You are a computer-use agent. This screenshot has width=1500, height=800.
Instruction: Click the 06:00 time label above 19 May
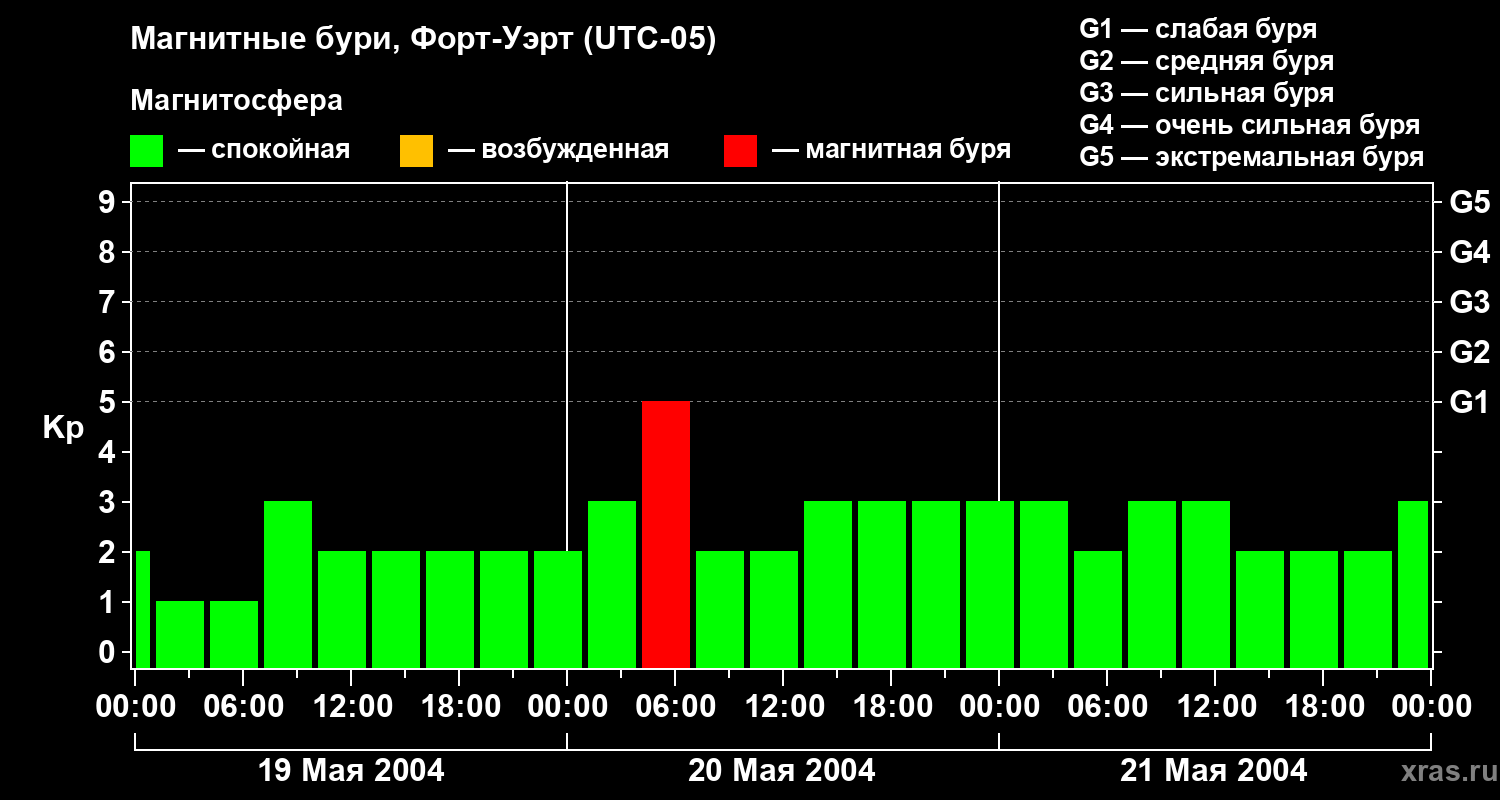243,707
